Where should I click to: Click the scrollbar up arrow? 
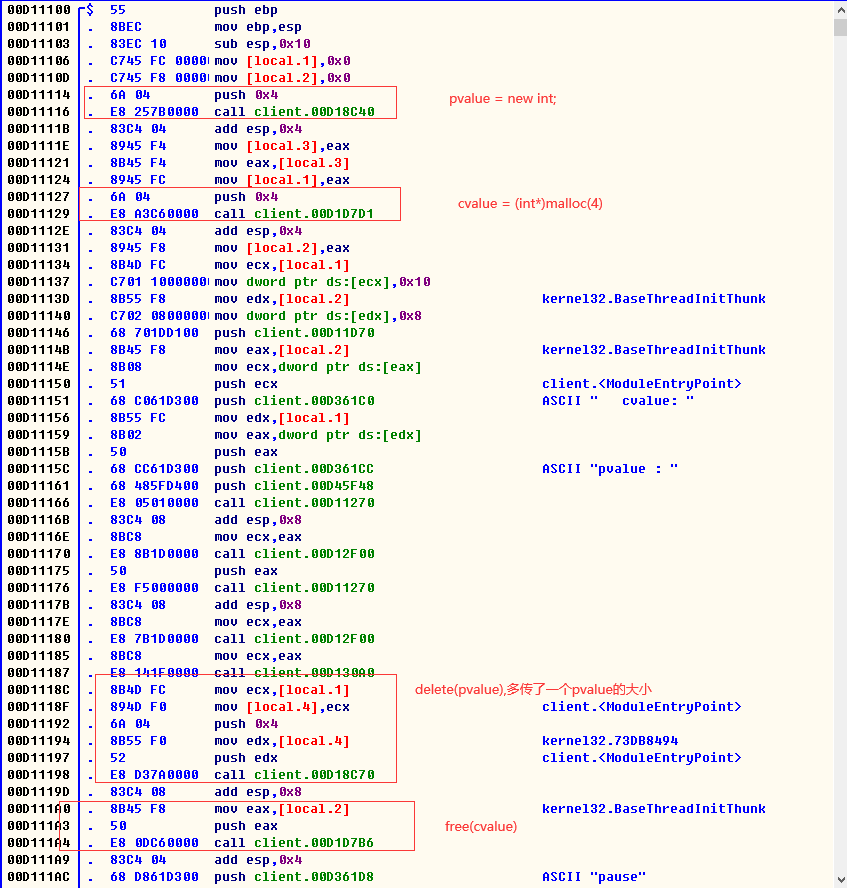tap(840, 10)
